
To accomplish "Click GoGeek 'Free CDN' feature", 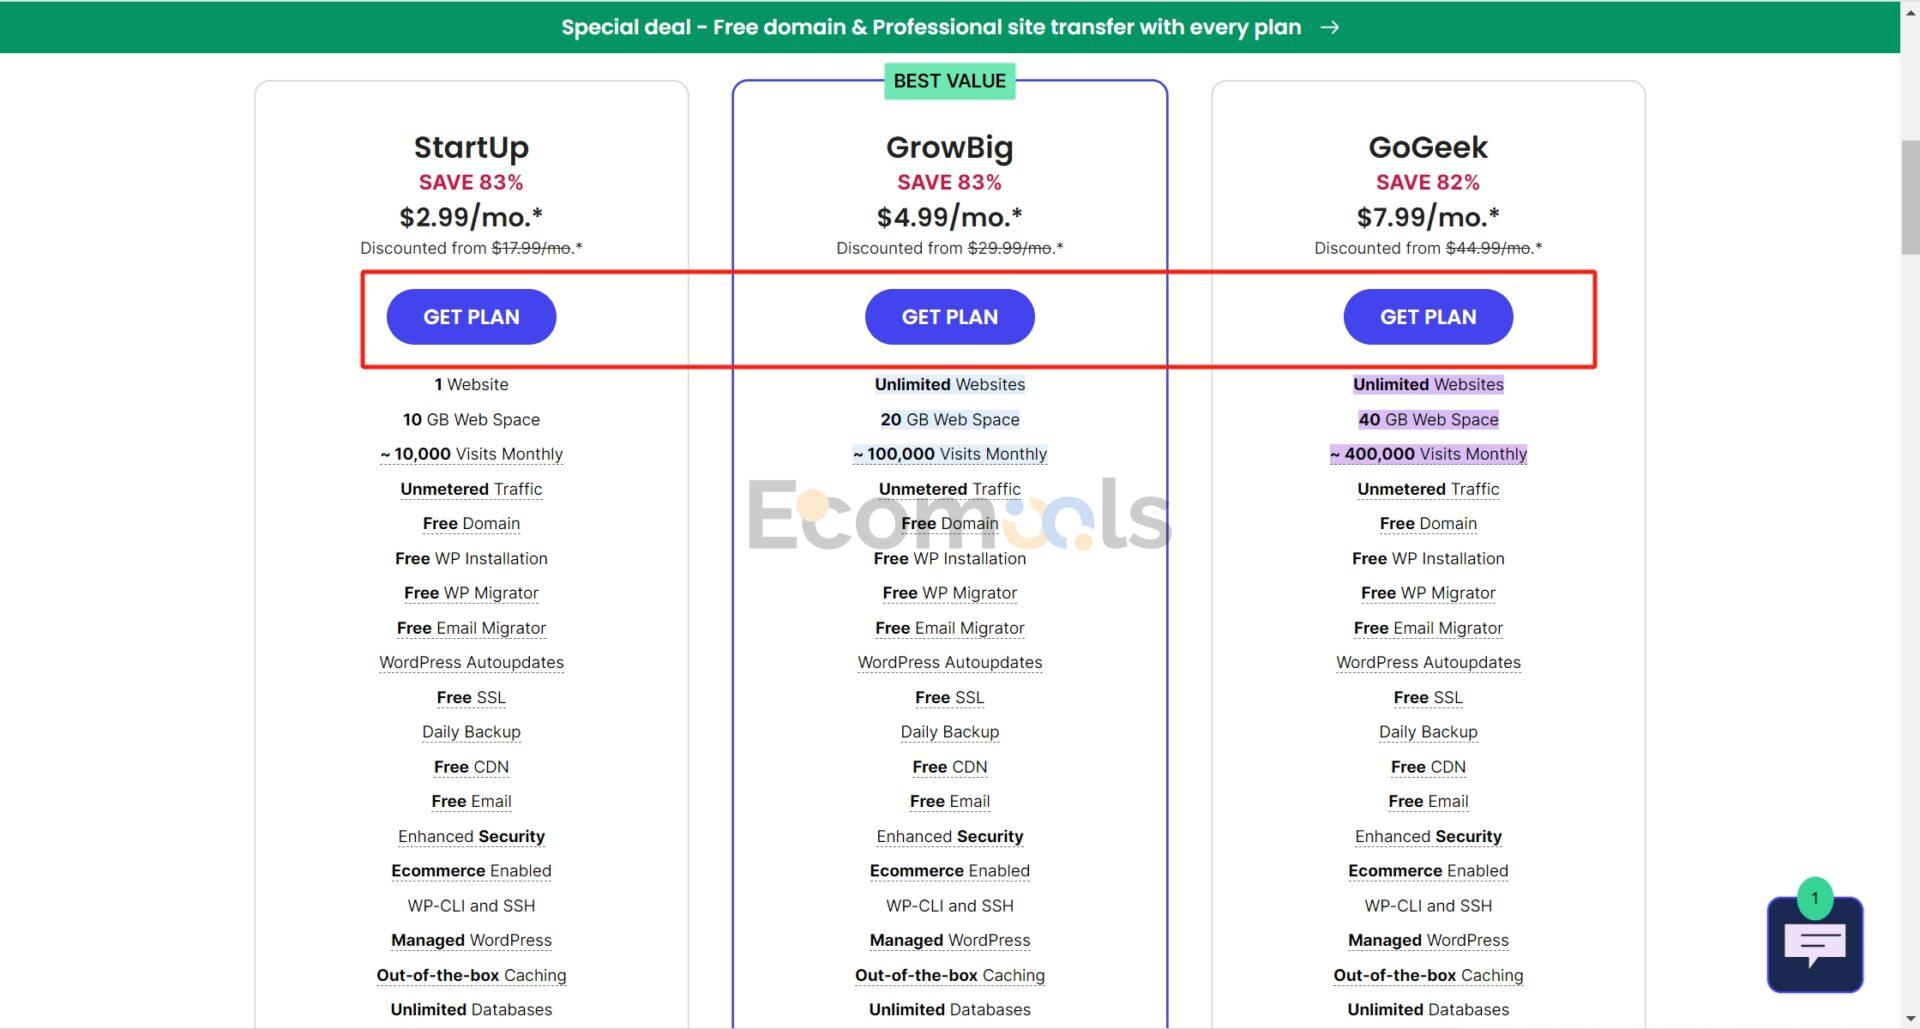I will pos(1428,767).
